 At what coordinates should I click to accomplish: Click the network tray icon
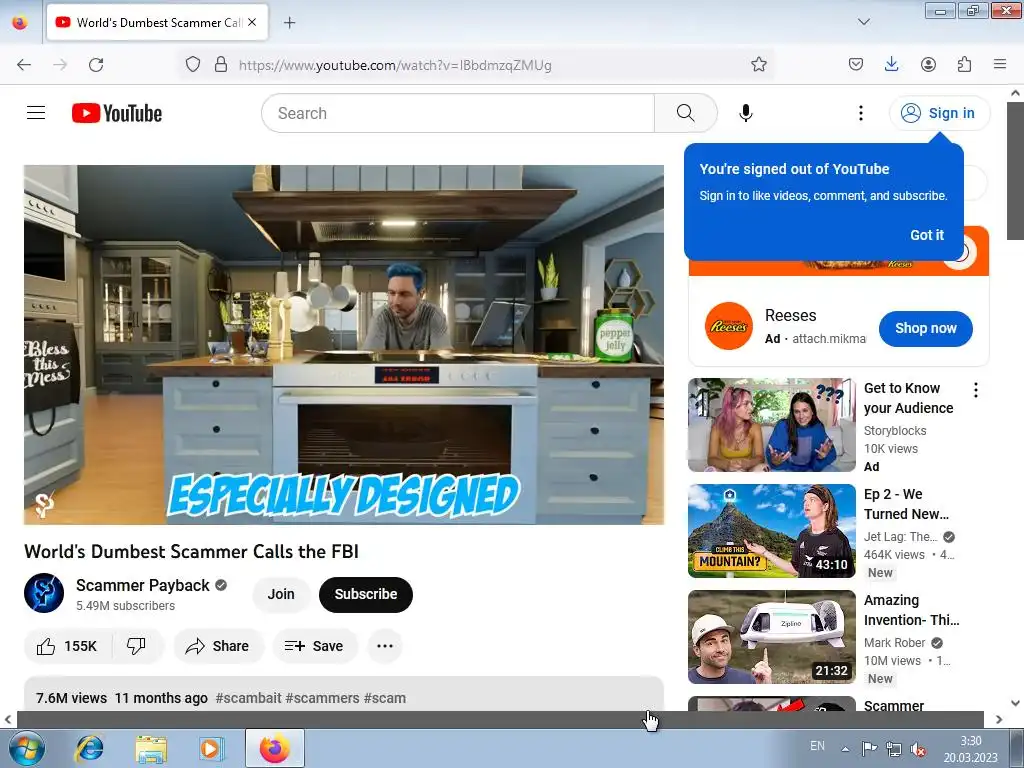point(893,749)
